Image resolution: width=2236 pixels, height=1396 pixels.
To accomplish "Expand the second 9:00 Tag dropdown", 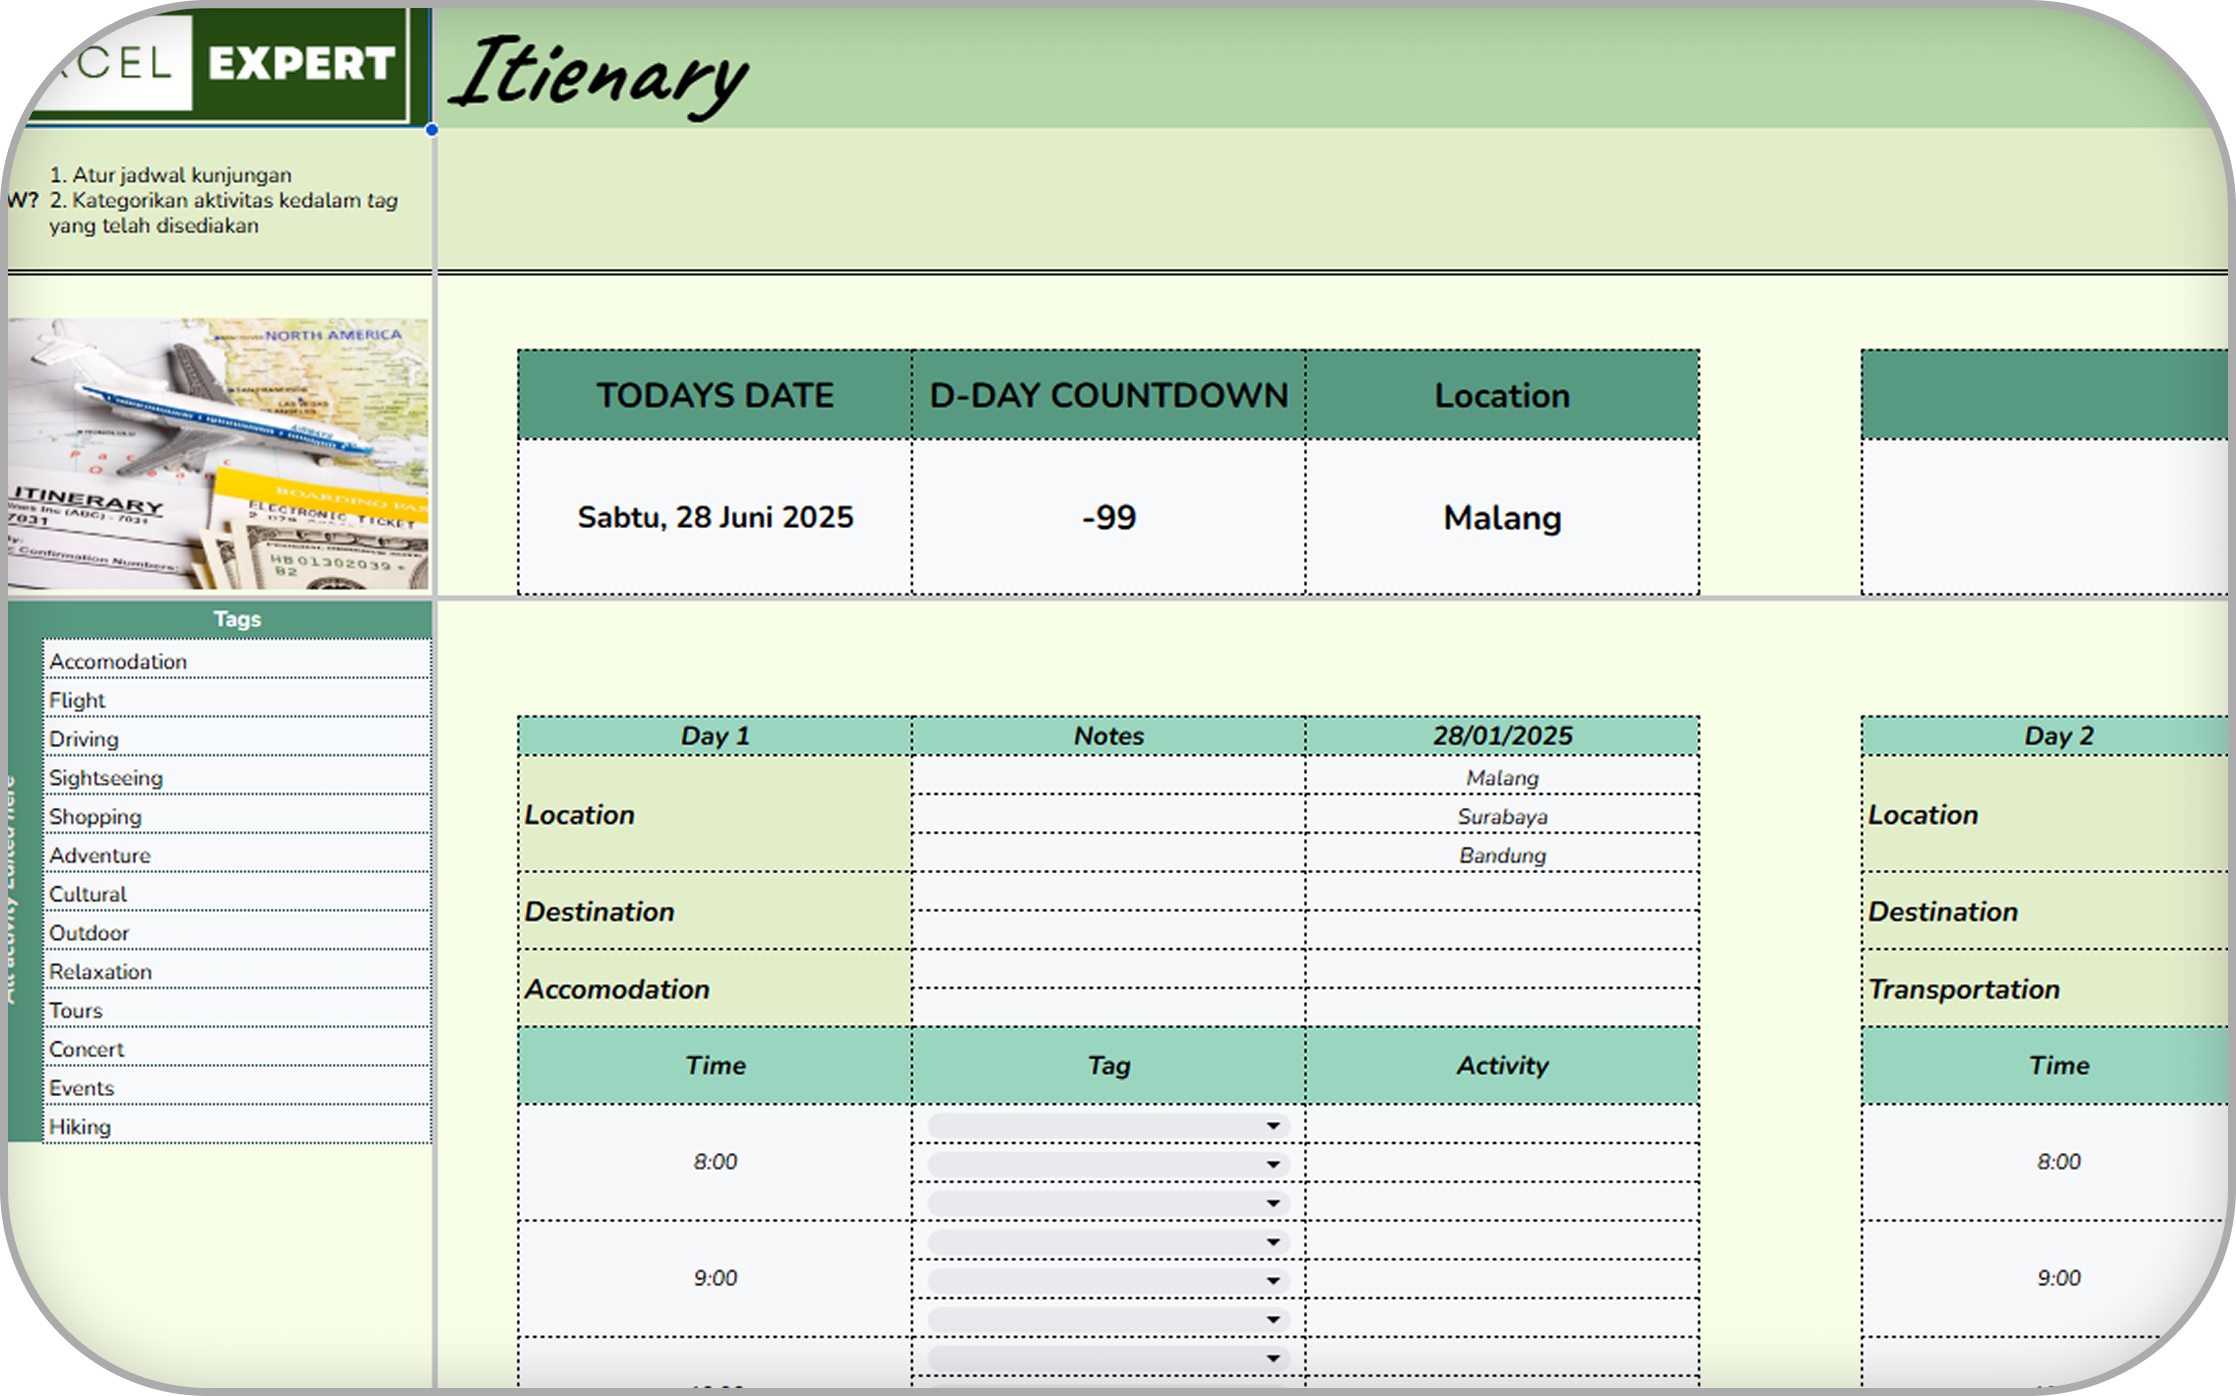I will [1272, 1281].
